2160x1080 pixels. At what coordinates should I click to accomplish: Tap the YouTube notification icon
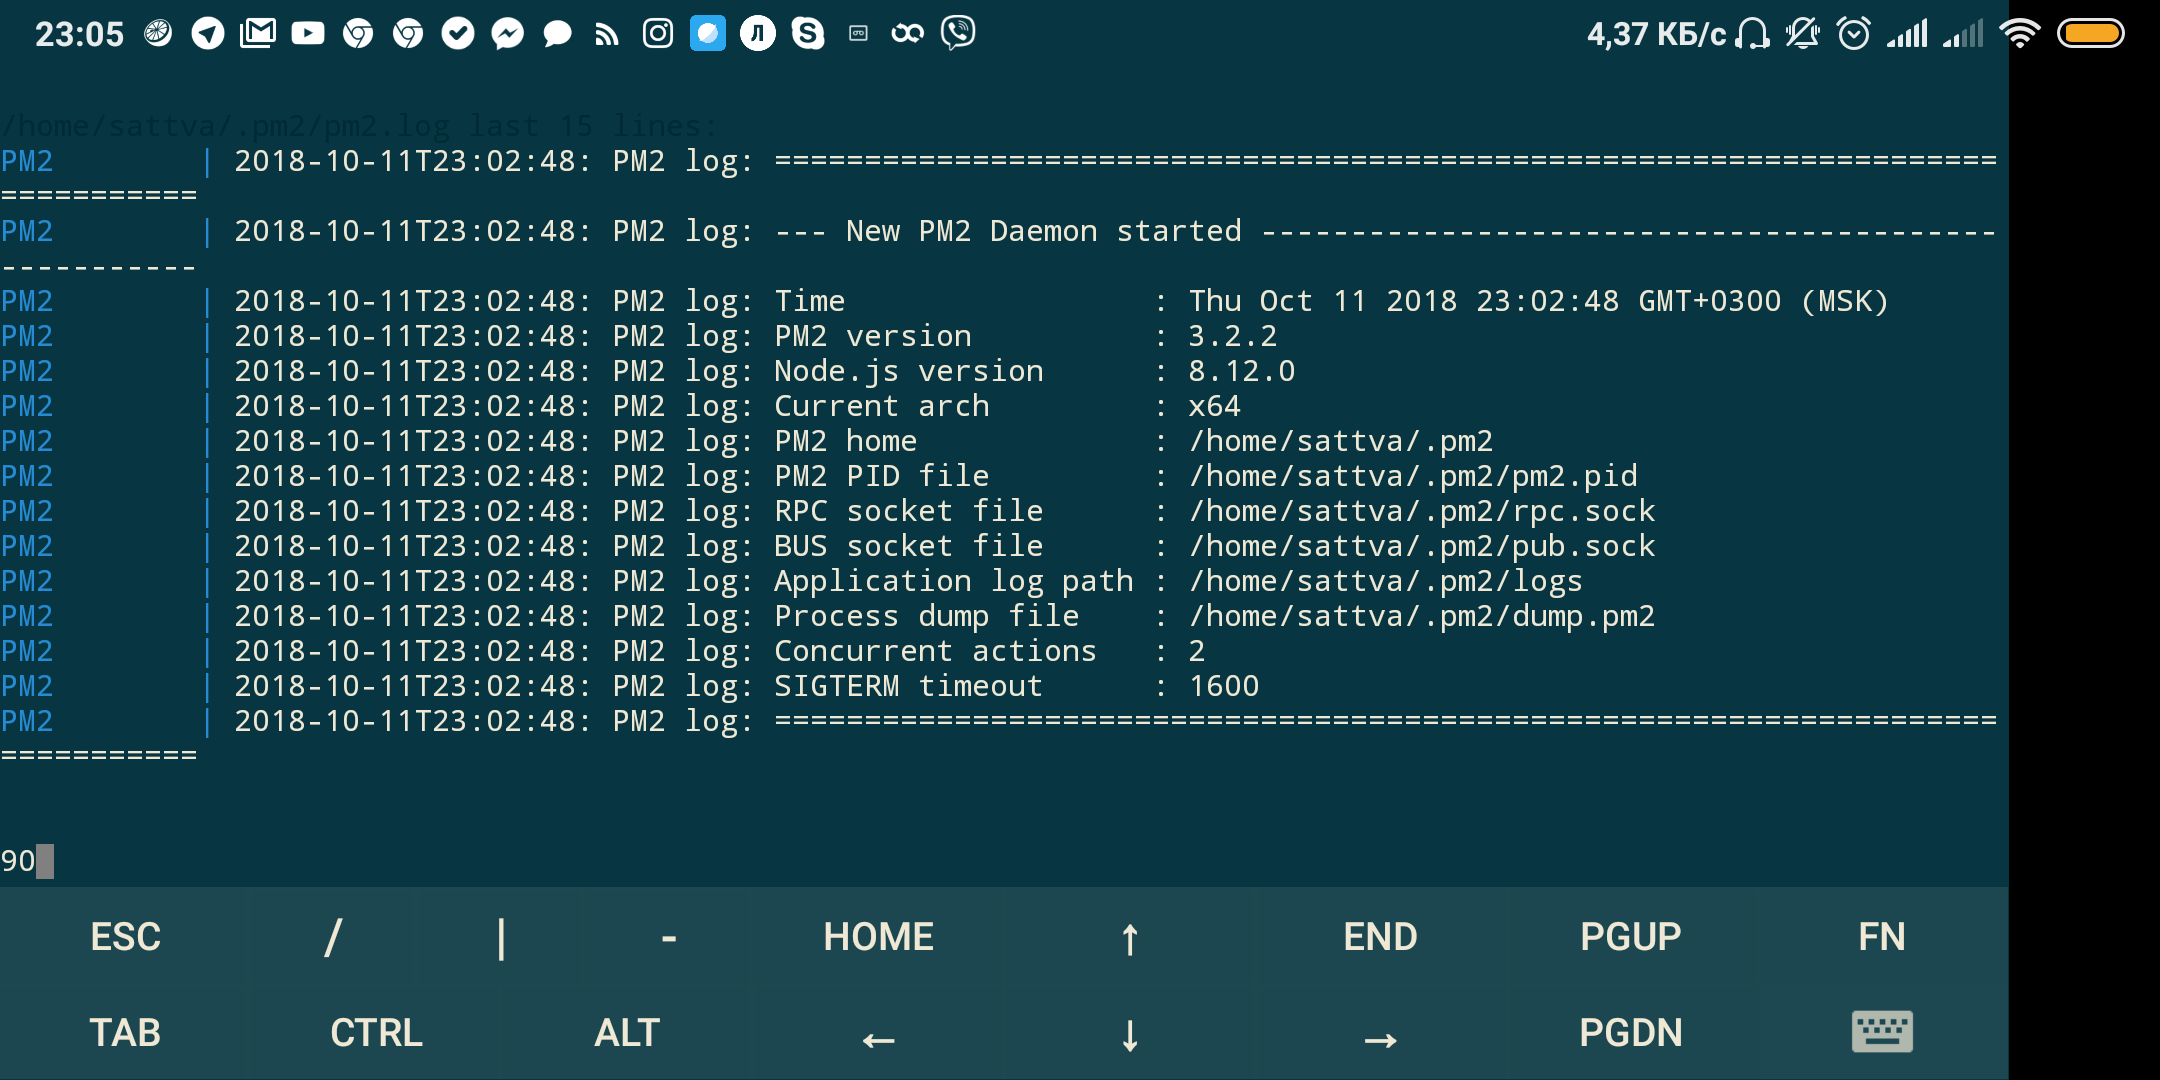[x=308, y=34]
